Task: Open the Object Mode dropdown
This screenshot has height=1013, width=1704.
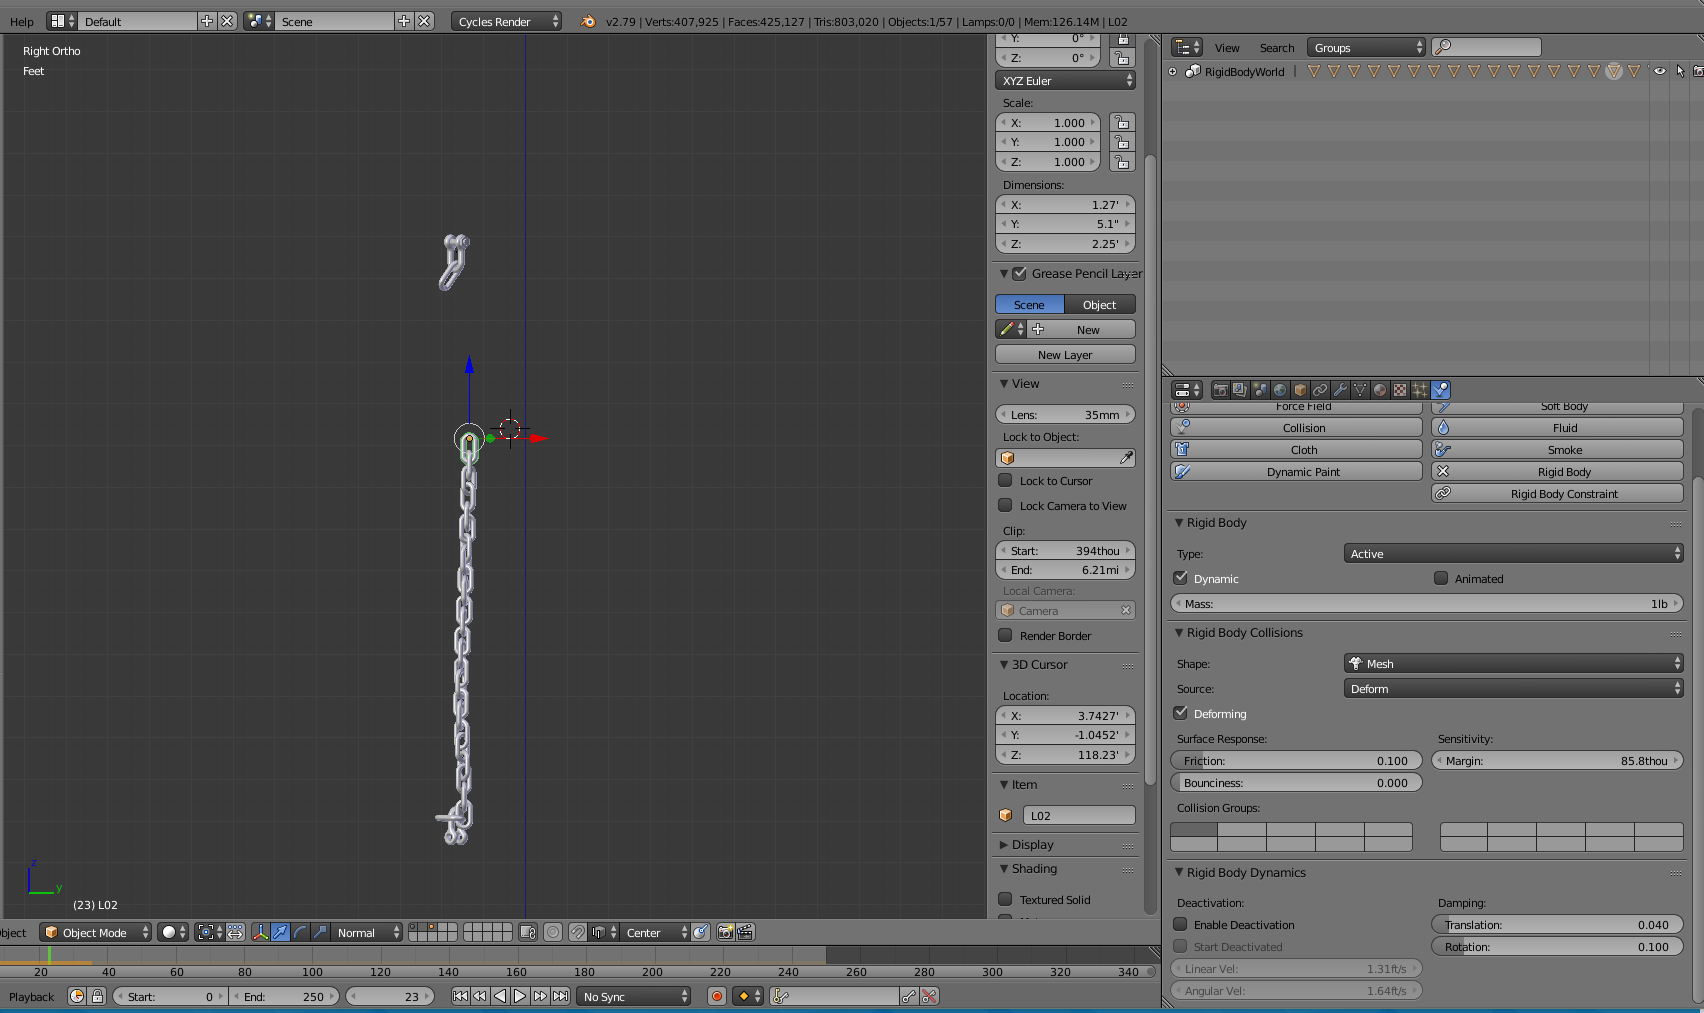Action: coord(96,932)
